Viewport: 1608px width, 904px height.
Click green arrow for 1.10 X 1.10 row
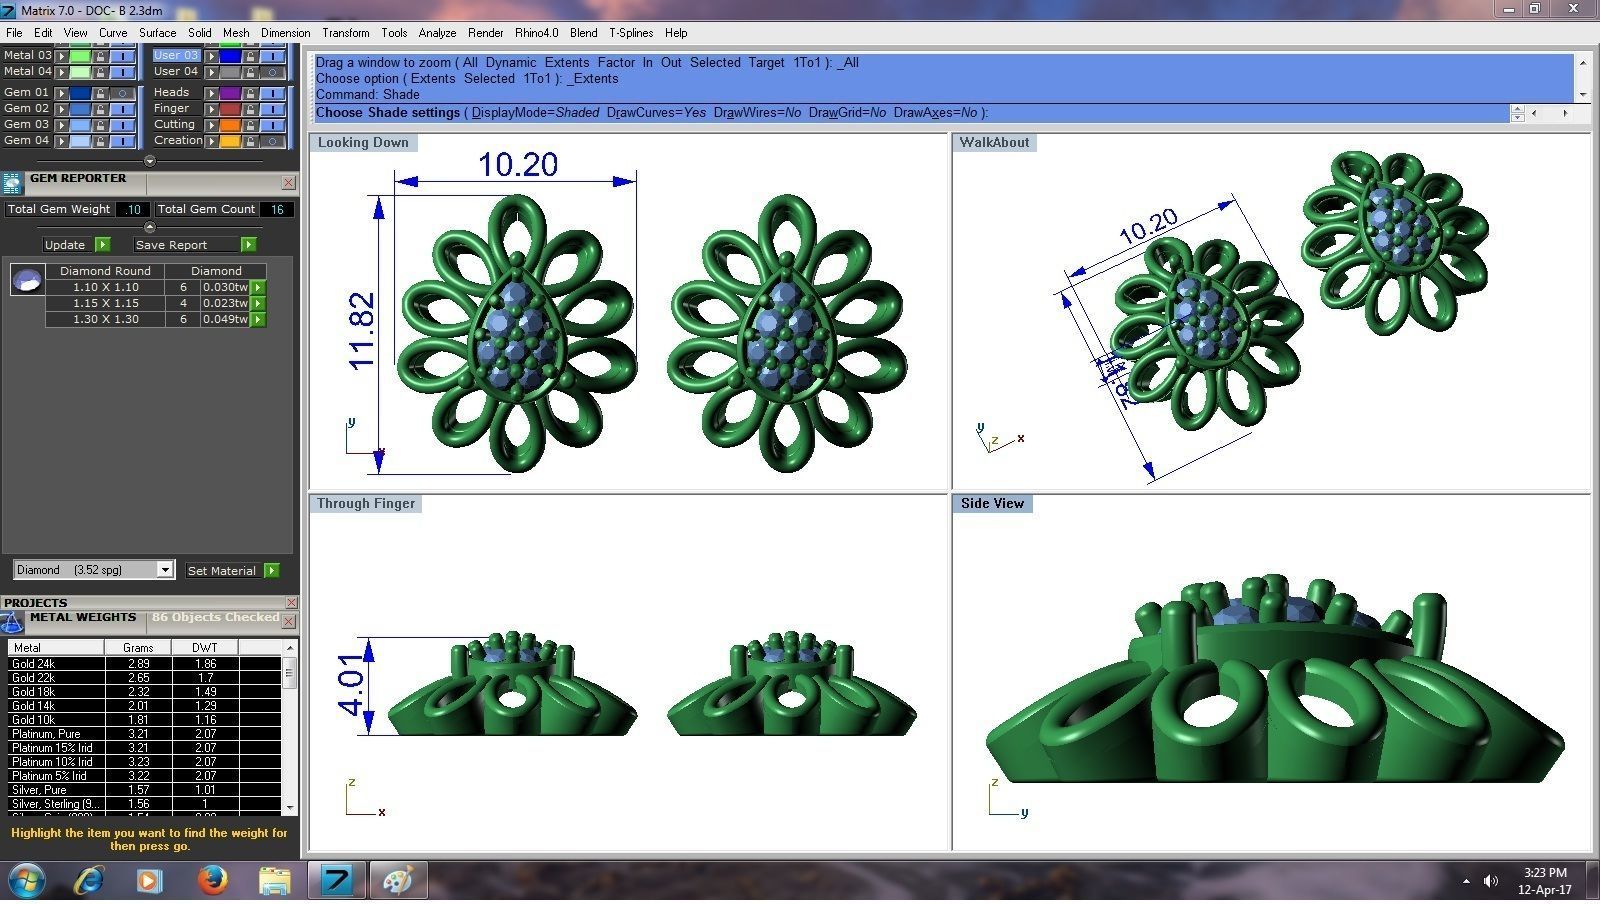click(x=258, y=288)
